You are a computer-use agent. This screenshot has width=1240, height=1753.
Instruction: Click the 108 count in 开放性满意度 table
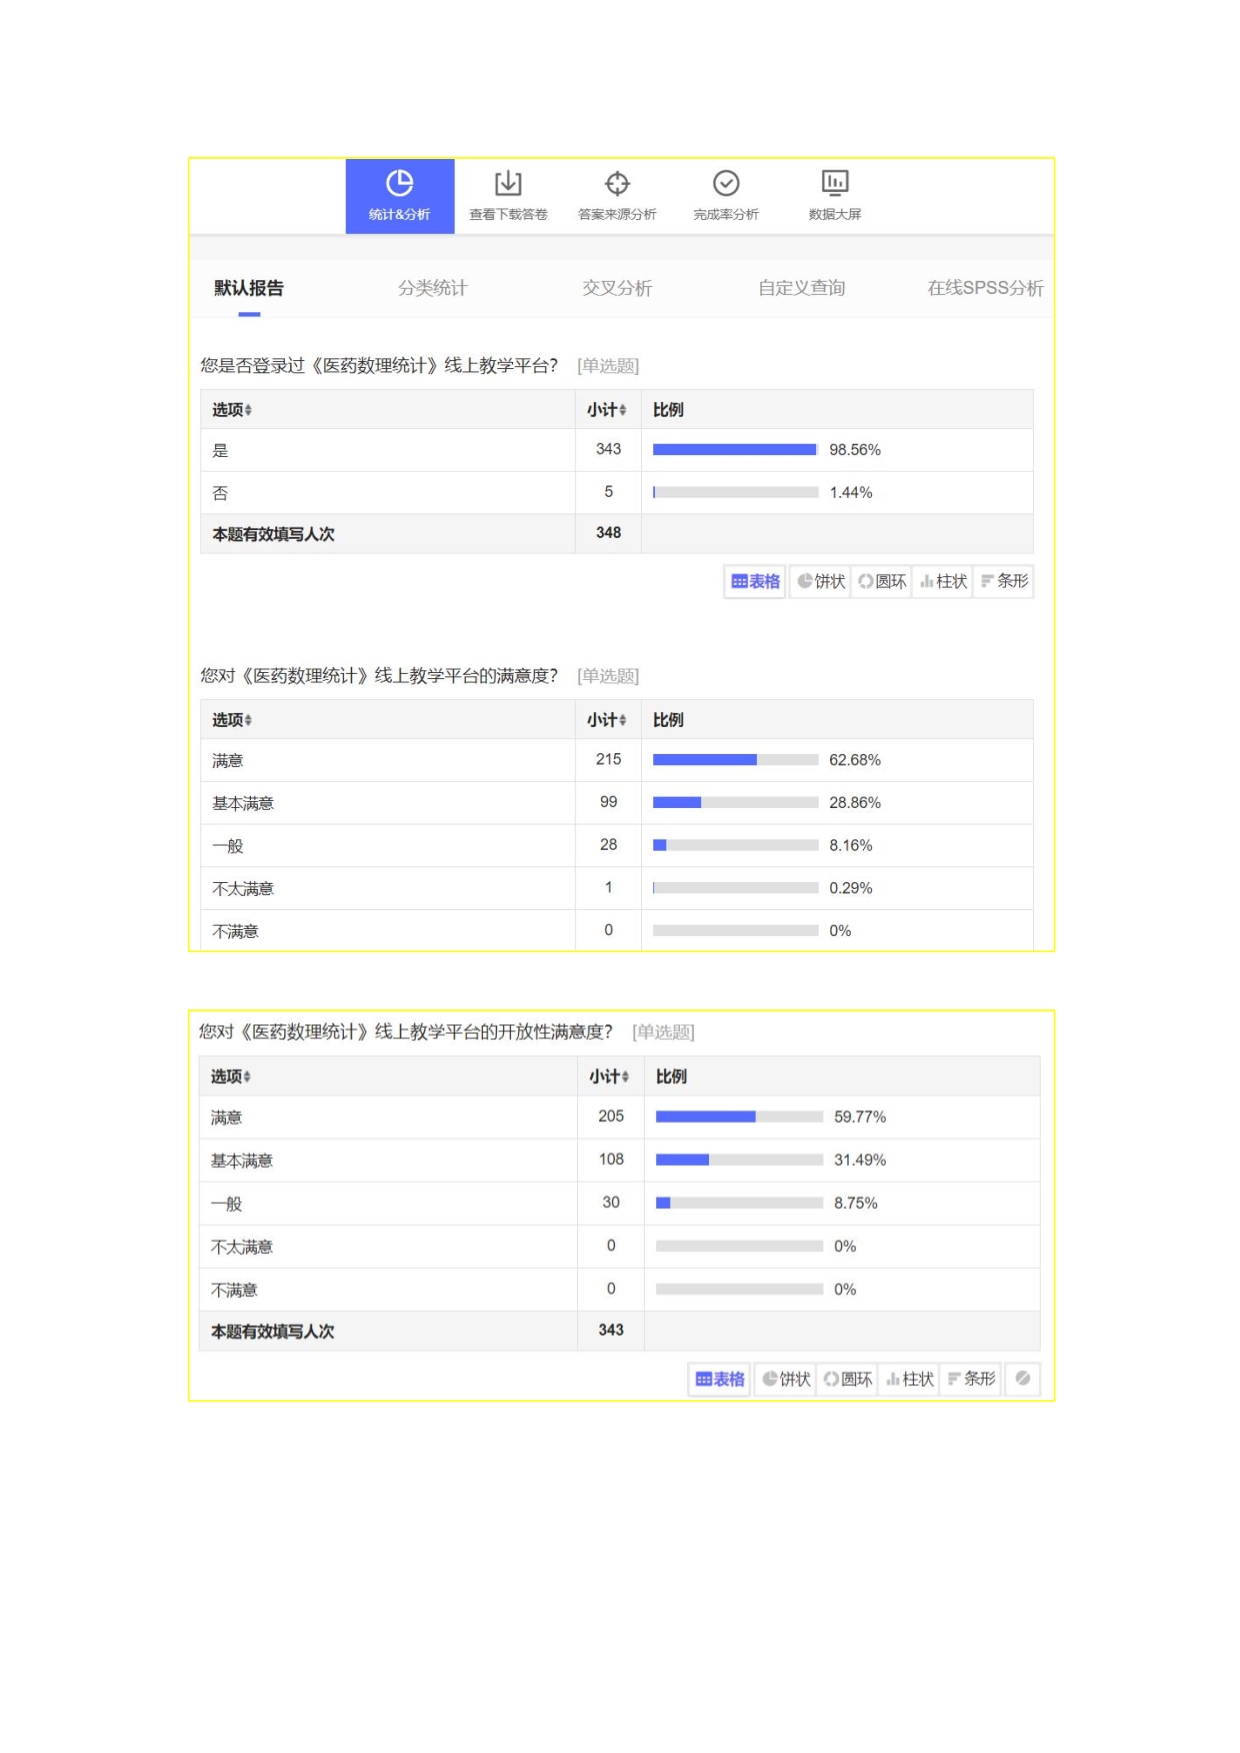point(611,1159)
